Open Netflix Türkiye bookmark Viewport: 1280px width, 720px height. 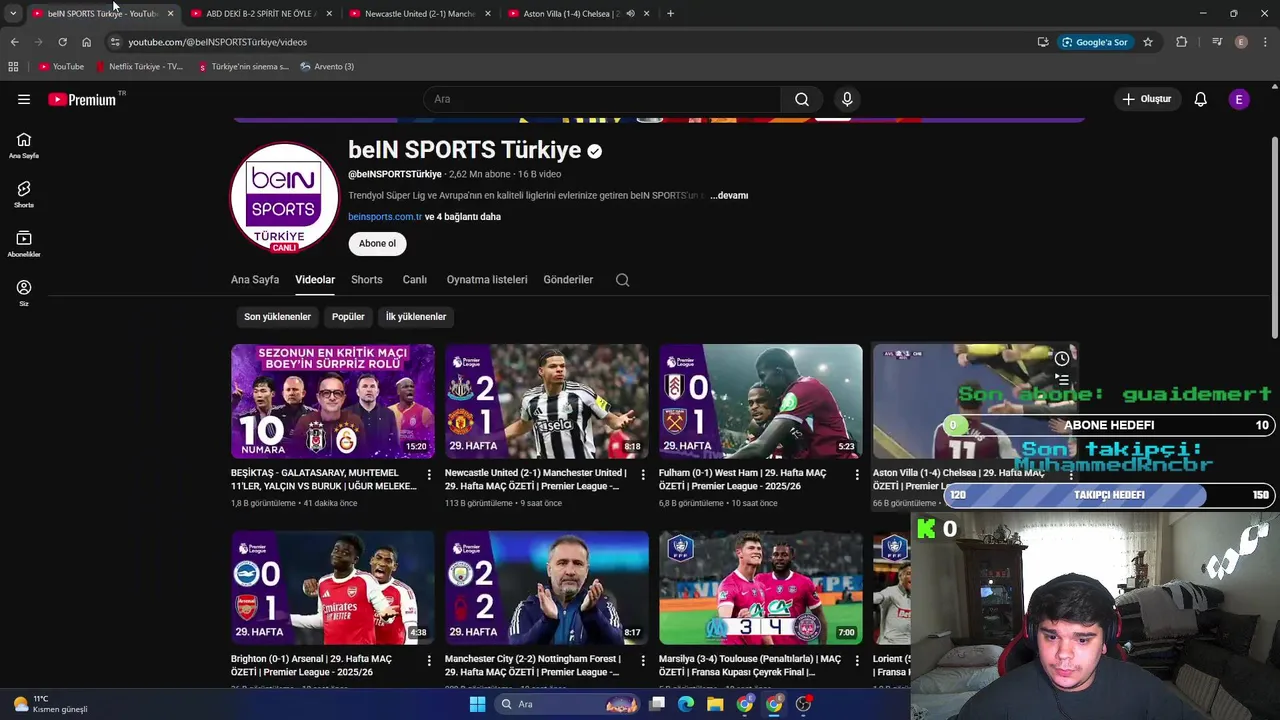139,67
